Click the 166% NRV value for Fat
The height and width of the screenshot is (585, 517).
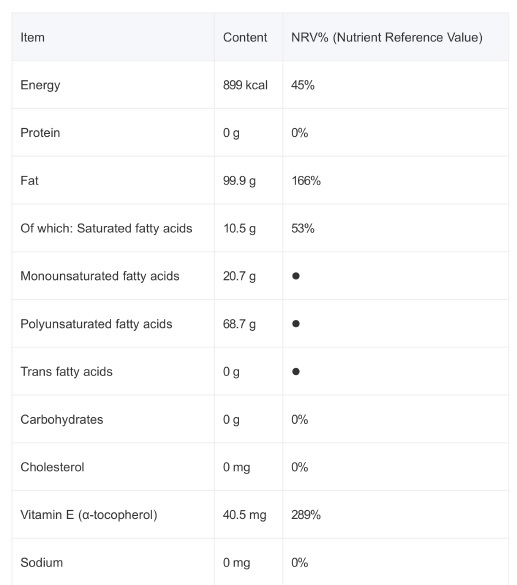306,181
